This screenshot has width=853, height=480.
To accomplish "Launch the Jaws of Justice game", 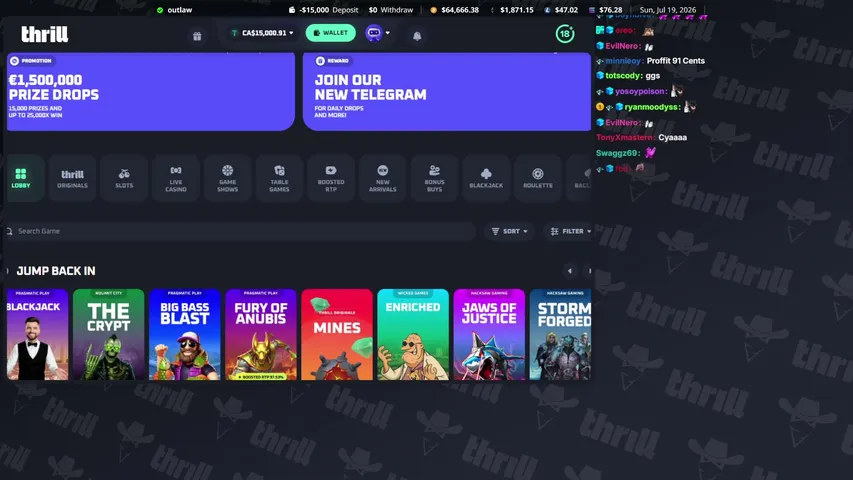I will pyautogui.click(x=489, y=334).
